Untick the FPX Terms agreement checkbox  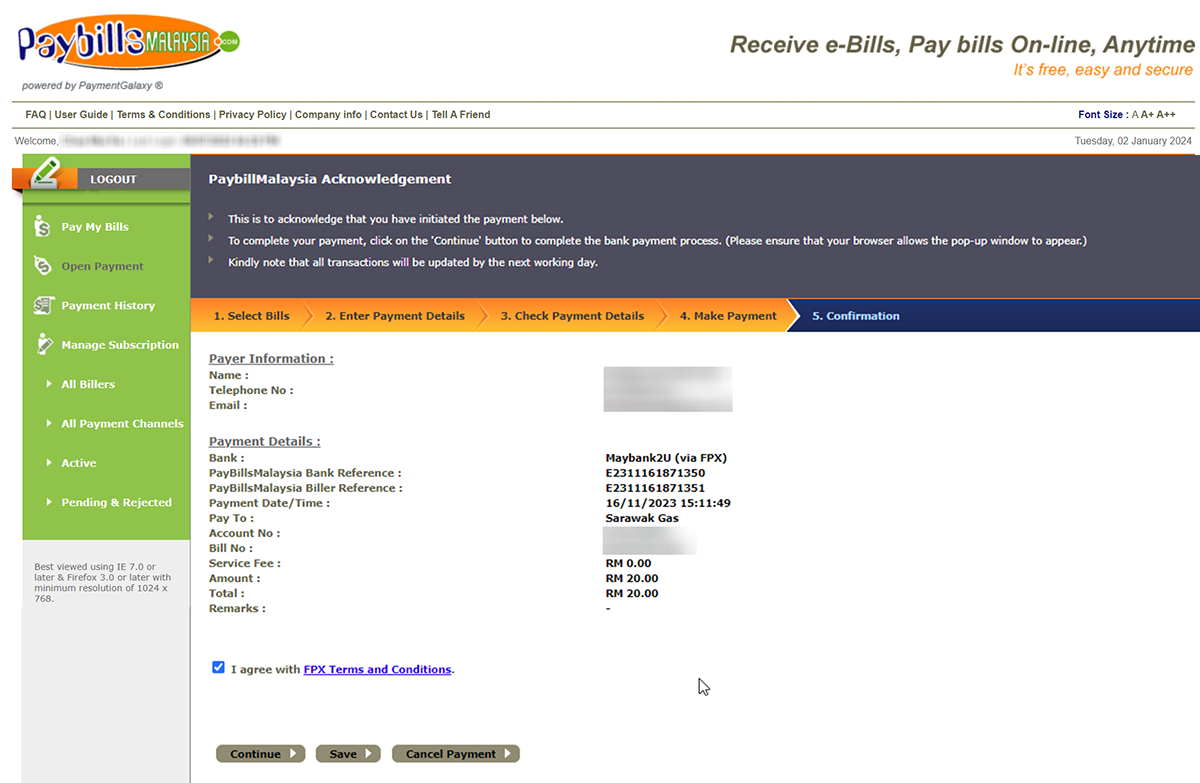pos(218,667)
